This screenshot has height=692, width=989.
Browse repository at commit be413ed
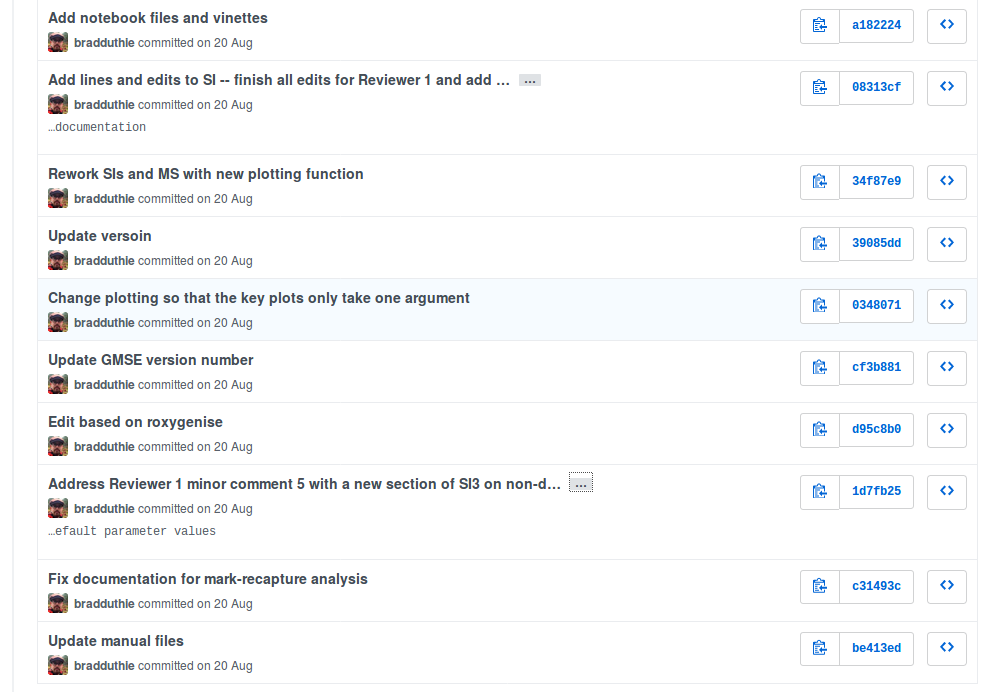[x=946, y=648]
